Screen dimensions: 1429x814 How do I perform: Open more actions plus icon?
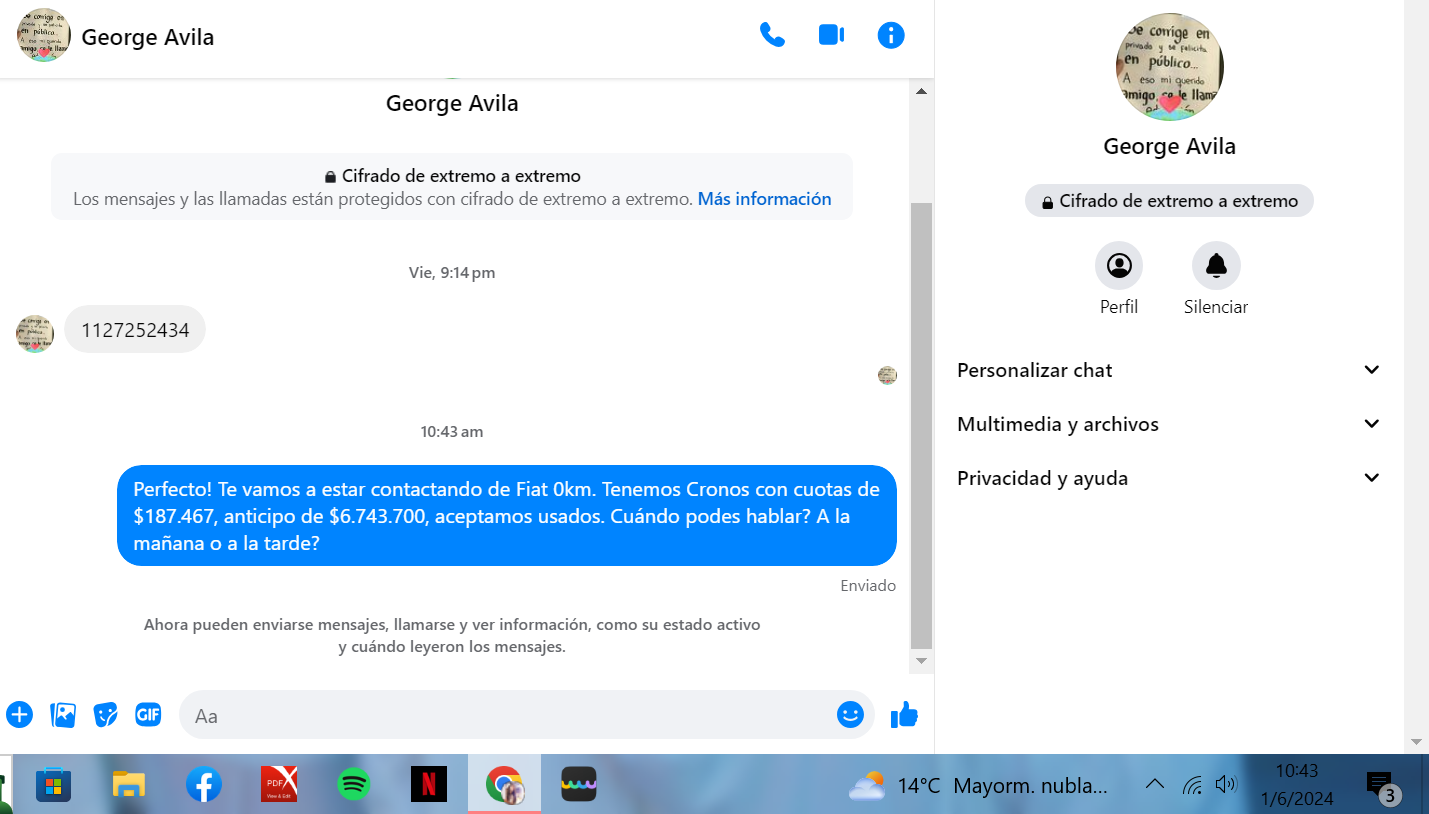(x=20, y=715)
